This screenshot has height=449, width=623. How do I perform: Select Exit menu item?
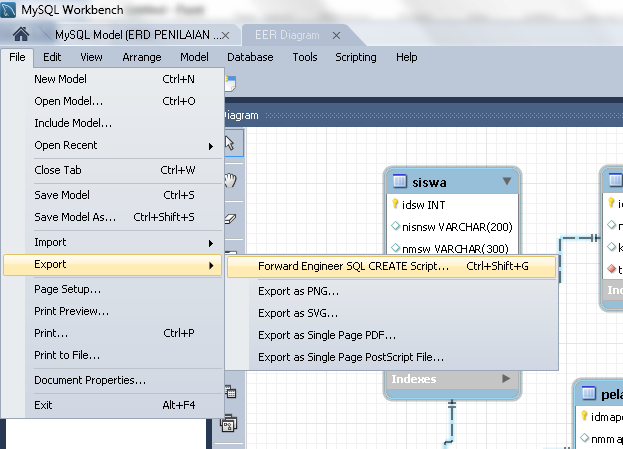click(112, 405)
